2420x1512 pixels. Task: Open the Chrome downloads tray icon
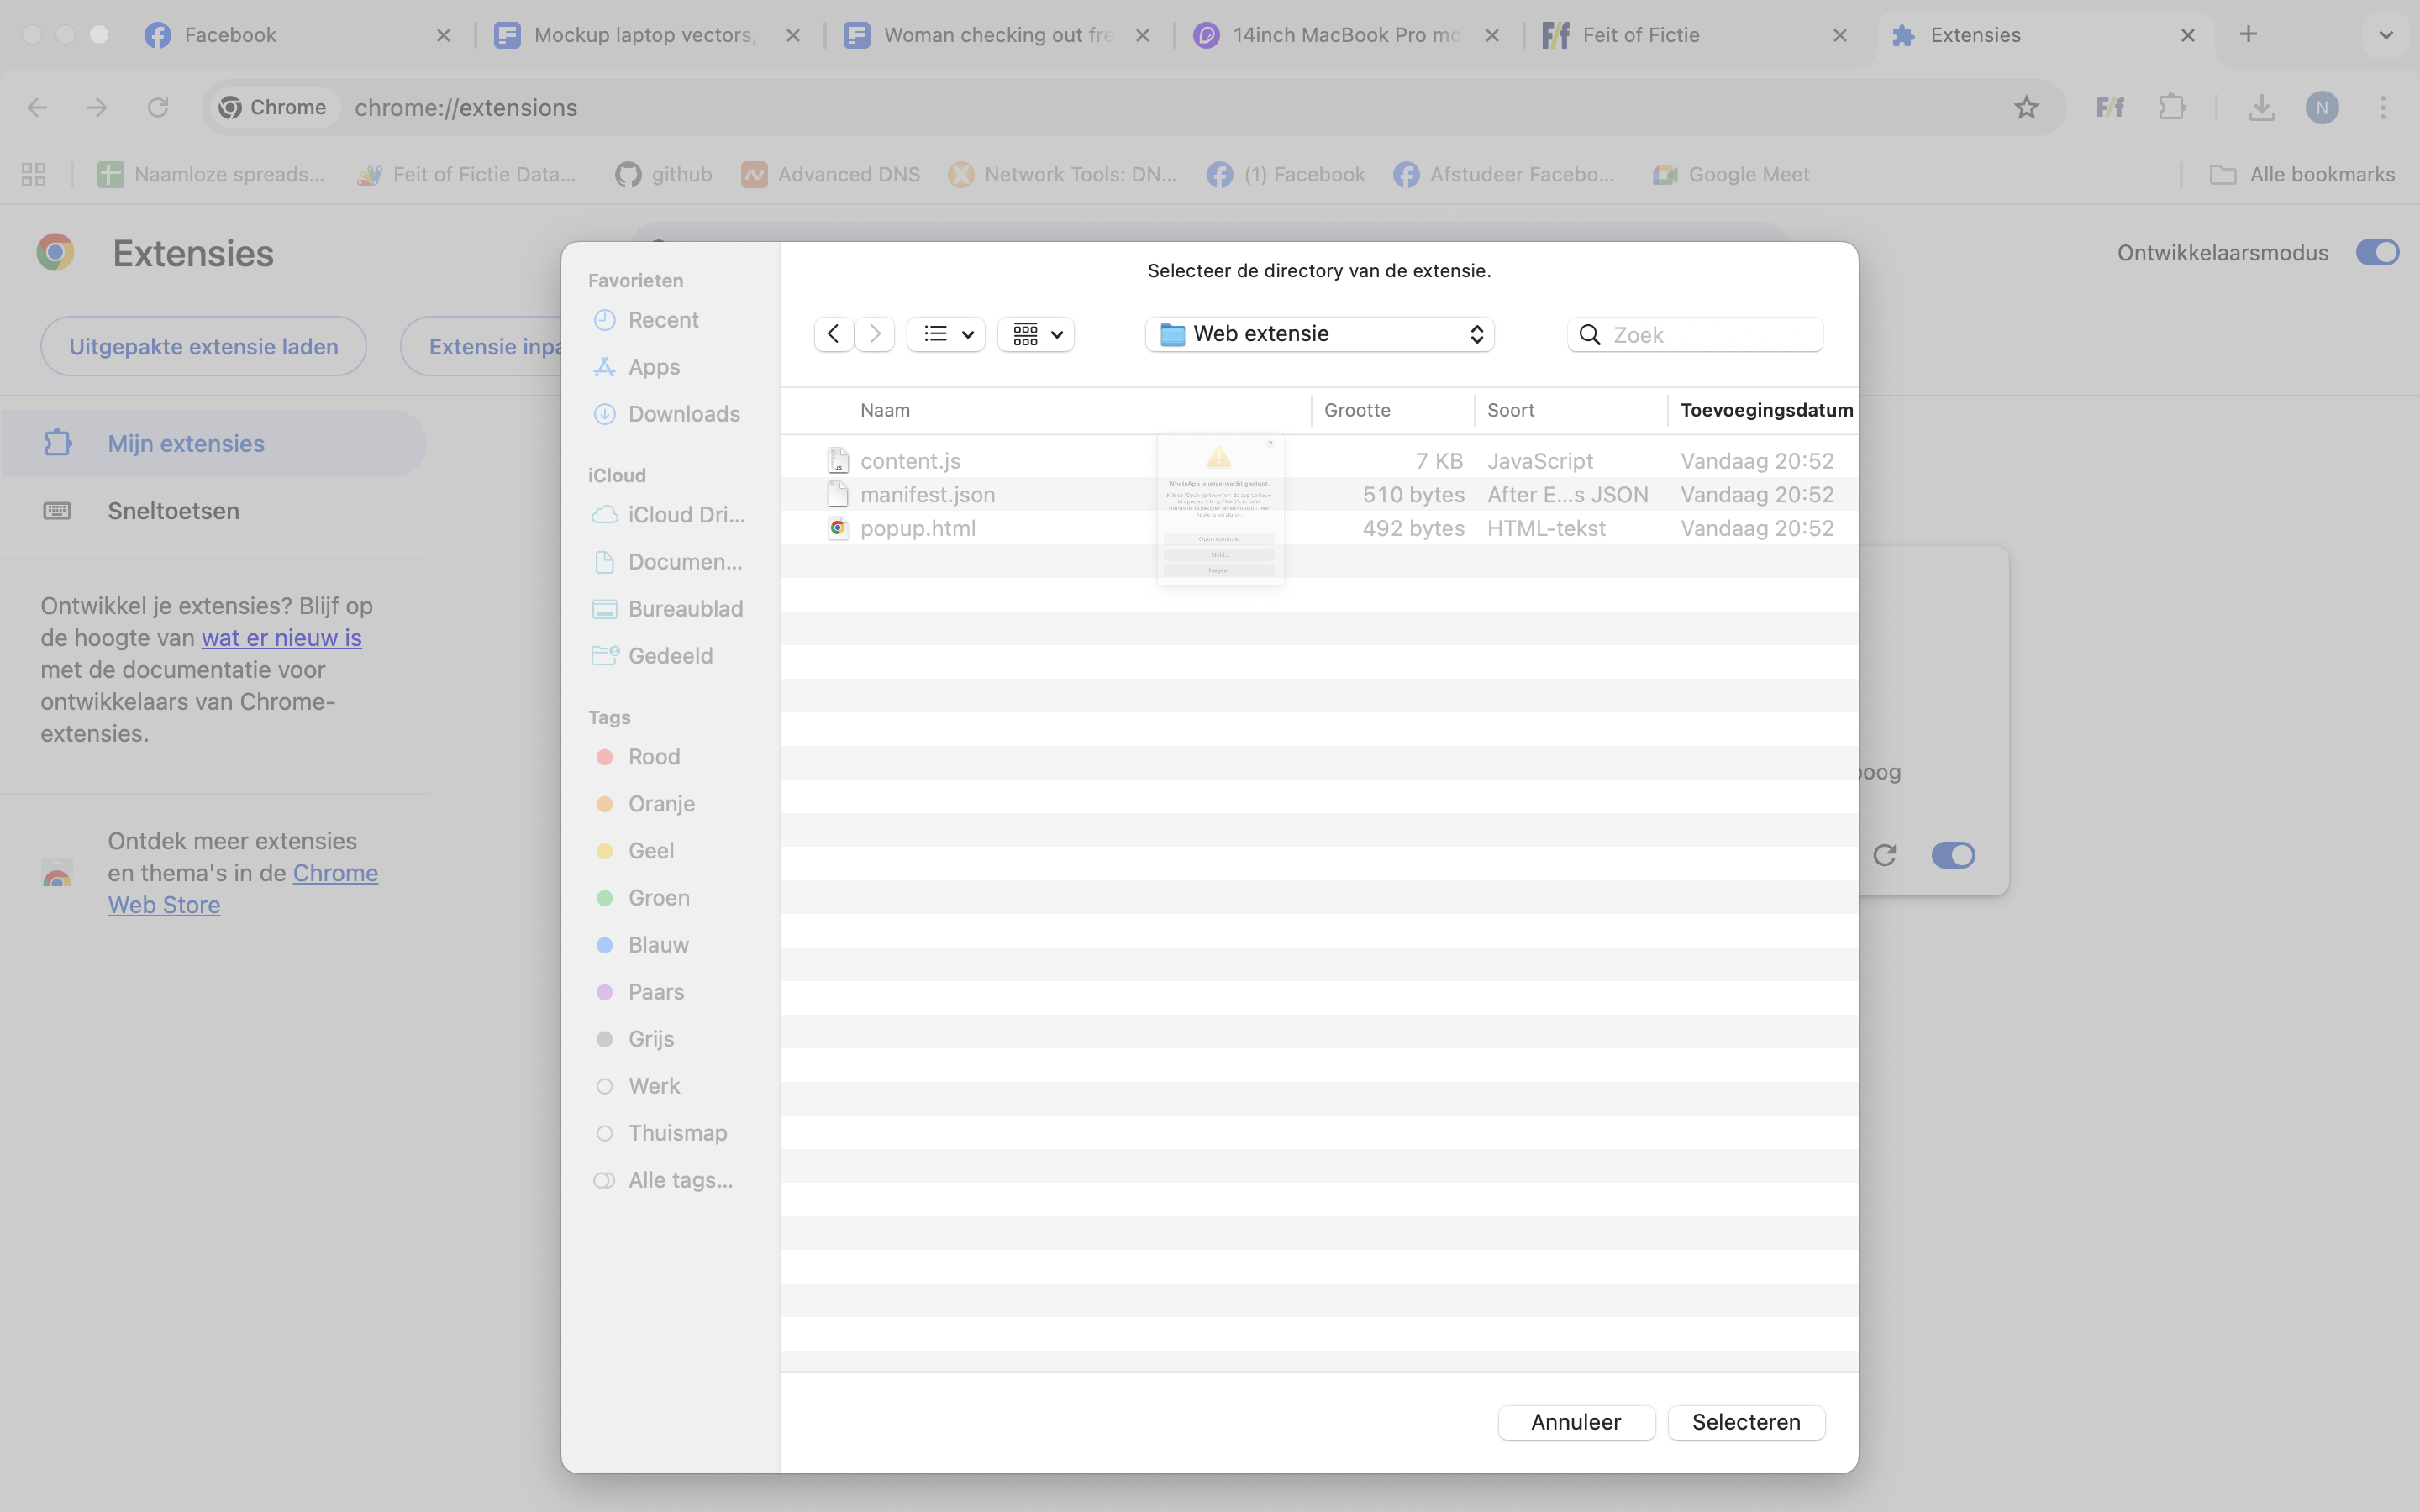[x=2261, y=107]
